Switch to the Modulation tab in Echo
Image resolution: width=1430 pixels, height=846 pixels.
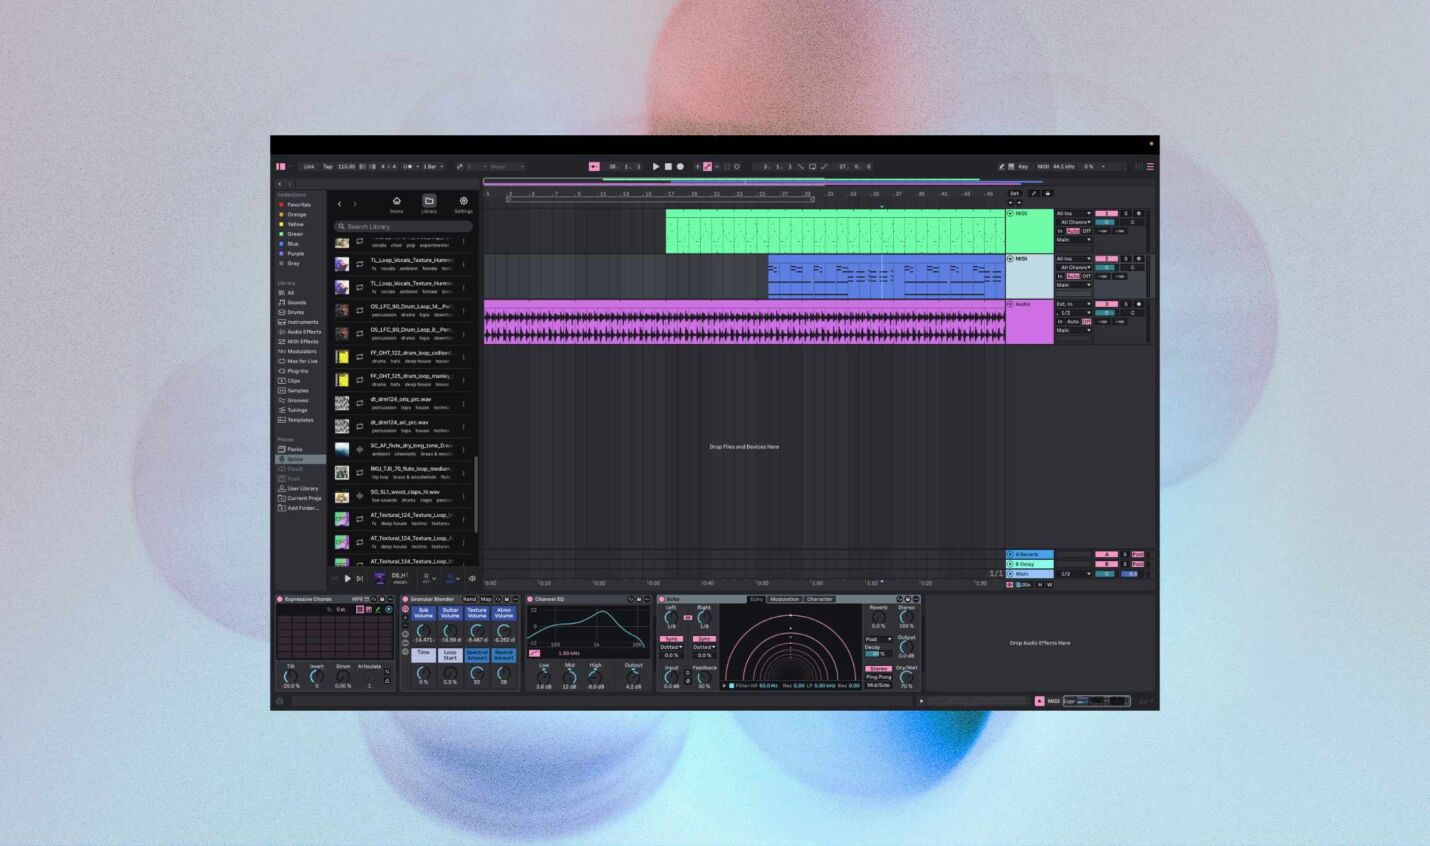click(784, 600)
